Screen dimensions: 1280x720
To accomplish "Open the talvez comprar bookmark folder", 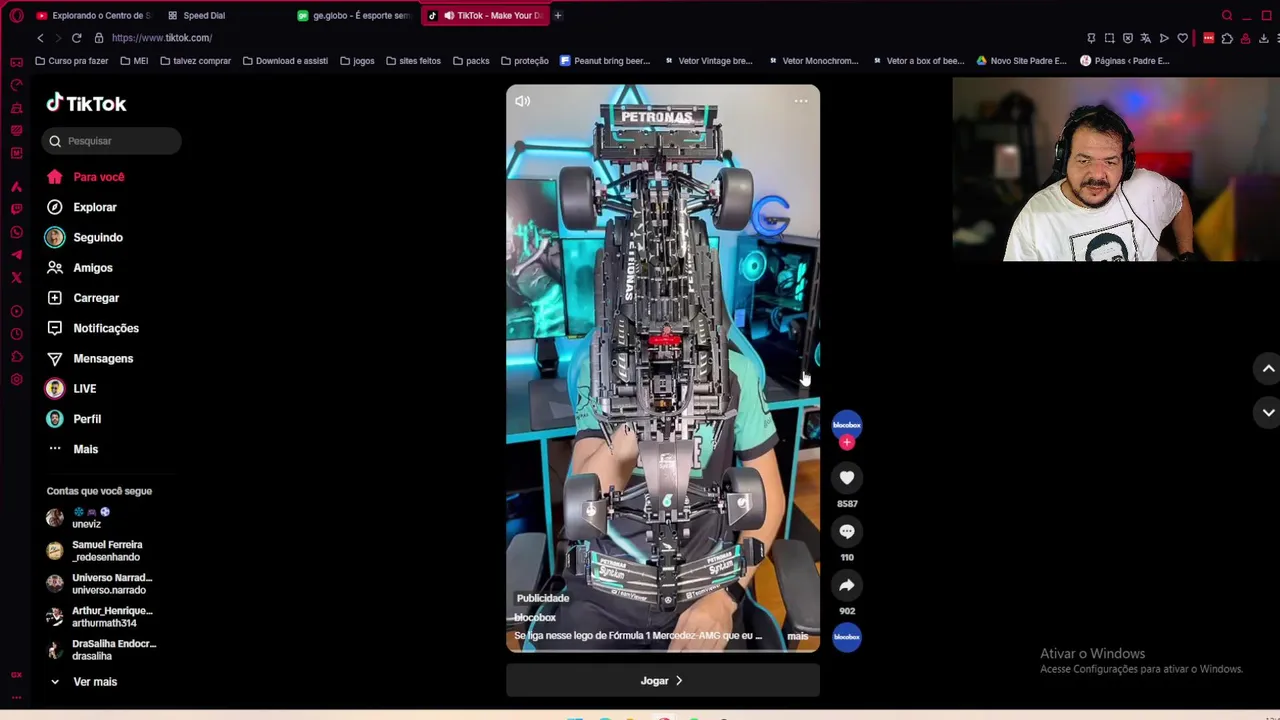I will click(195, 61).
